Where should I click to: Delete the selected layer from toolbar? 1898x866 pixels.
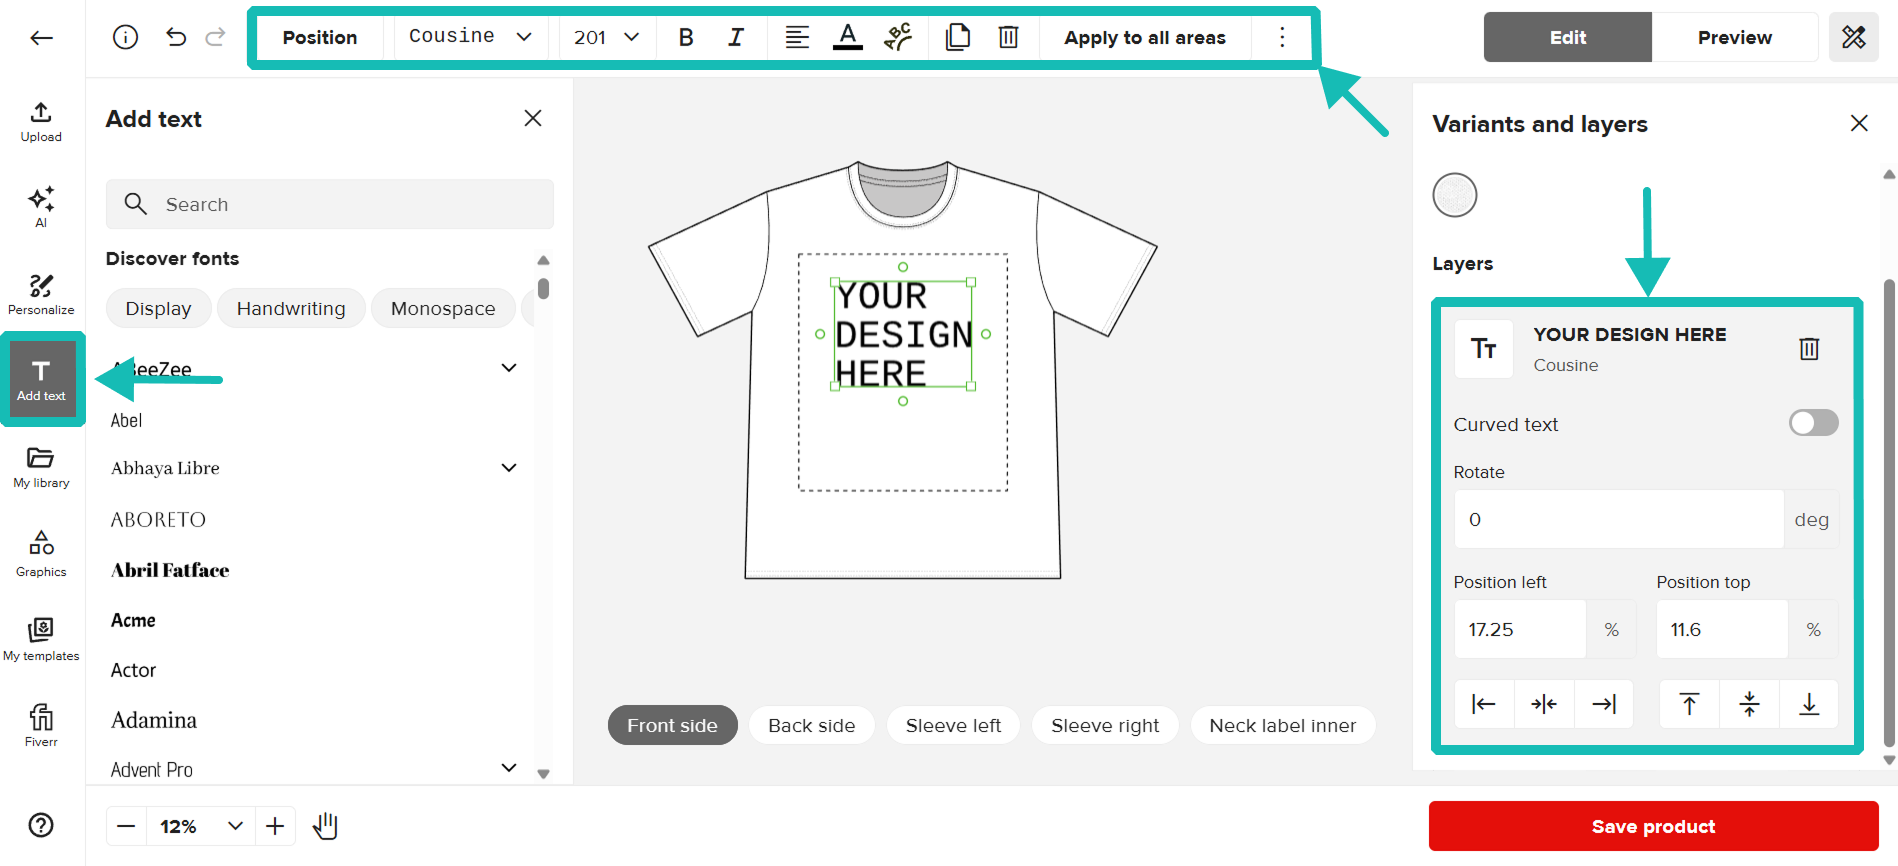(1009, 37)
